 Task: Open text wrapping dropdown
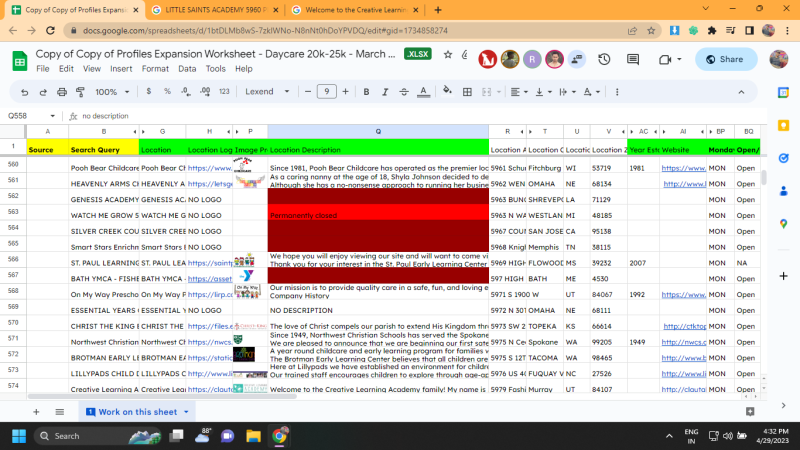[x=567, y=92]
